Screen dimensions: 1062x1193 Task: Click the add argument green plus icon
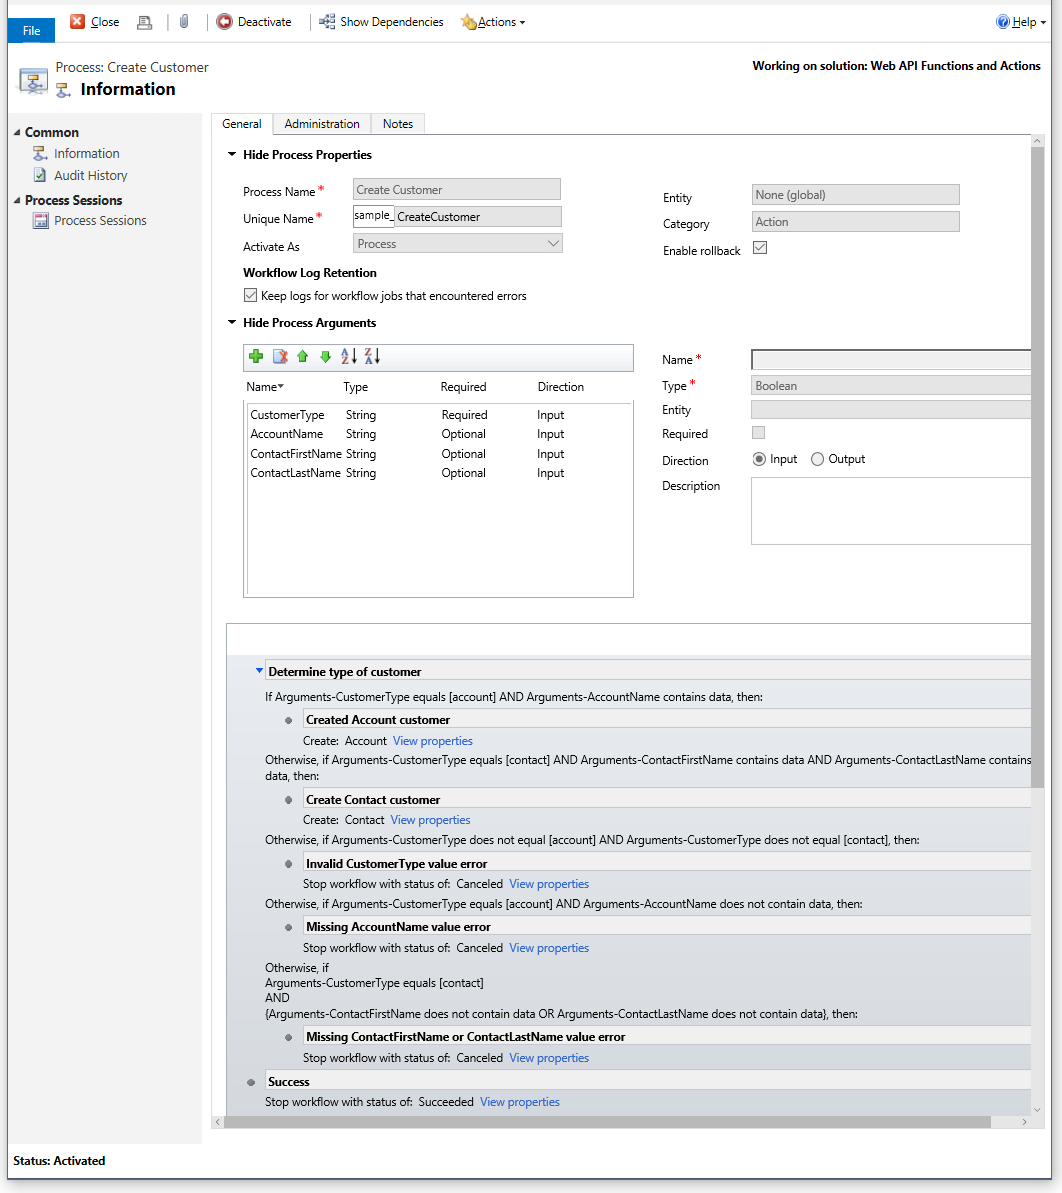tap(256, 357)
